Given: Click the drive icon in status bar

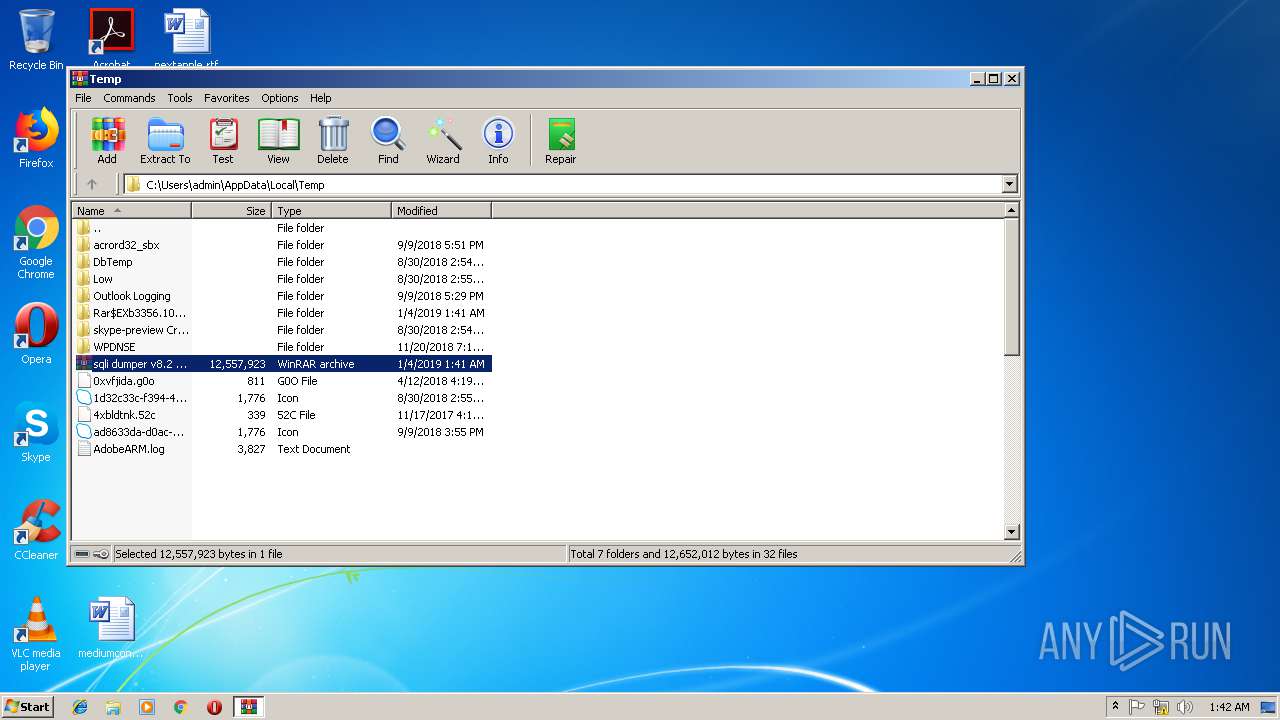Looking at the screenshot, I should tap(82, 554).
